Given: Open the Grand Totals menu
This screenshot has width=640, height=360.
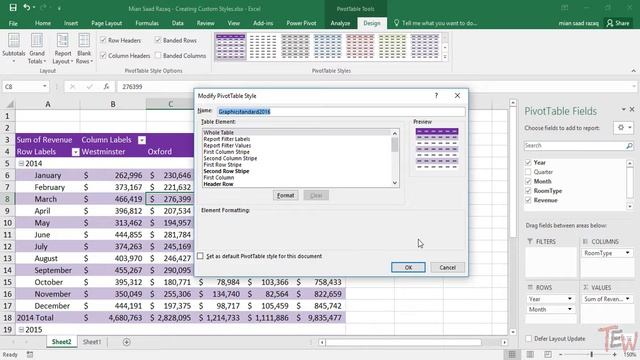Looking at the screenshot, I should (x=37, y=49).
